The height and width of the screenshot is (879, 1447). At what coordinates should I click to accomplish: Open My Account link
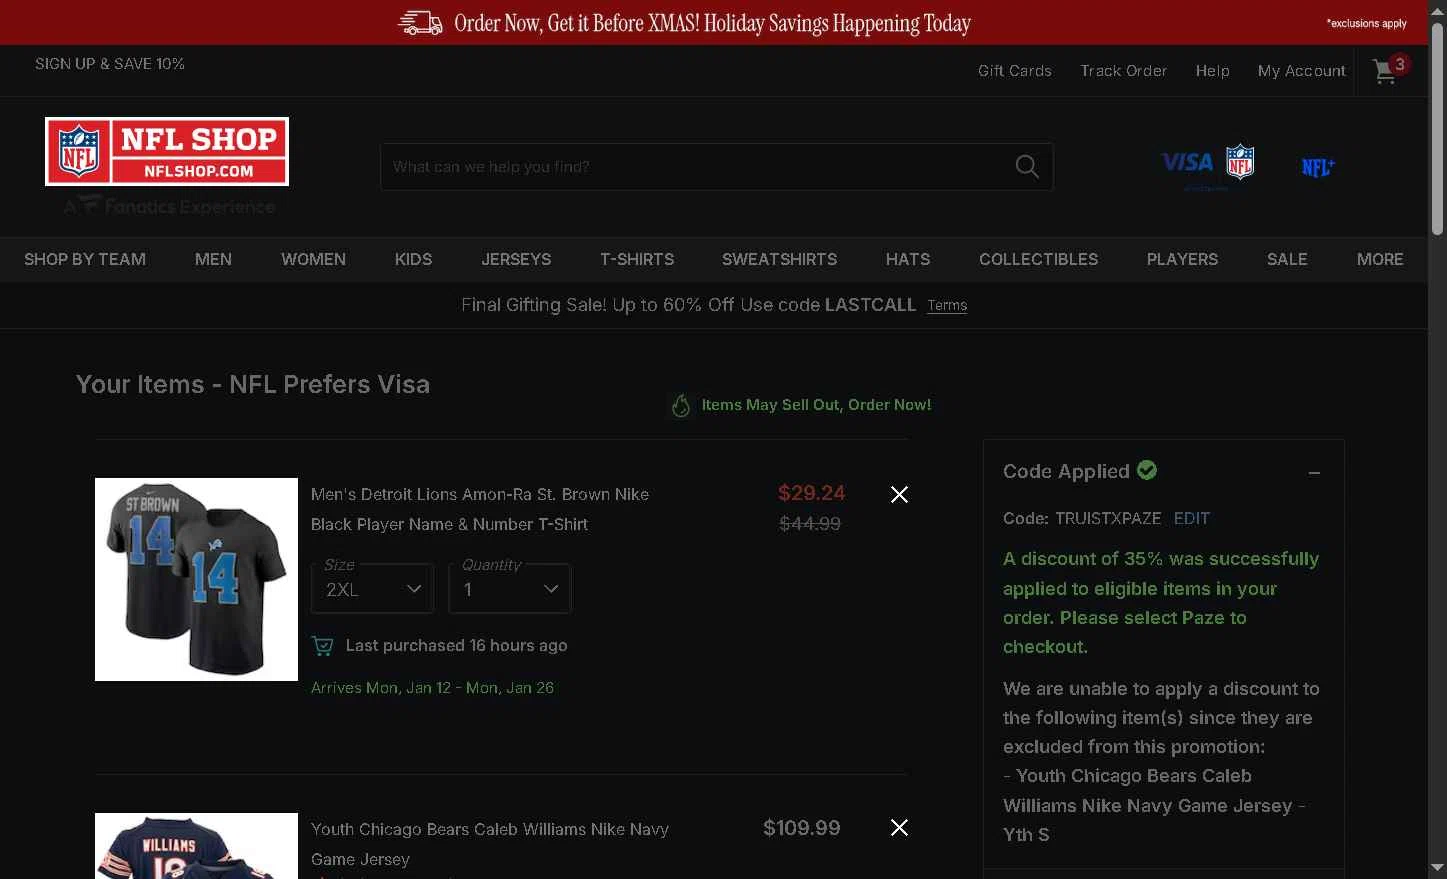1302,71
